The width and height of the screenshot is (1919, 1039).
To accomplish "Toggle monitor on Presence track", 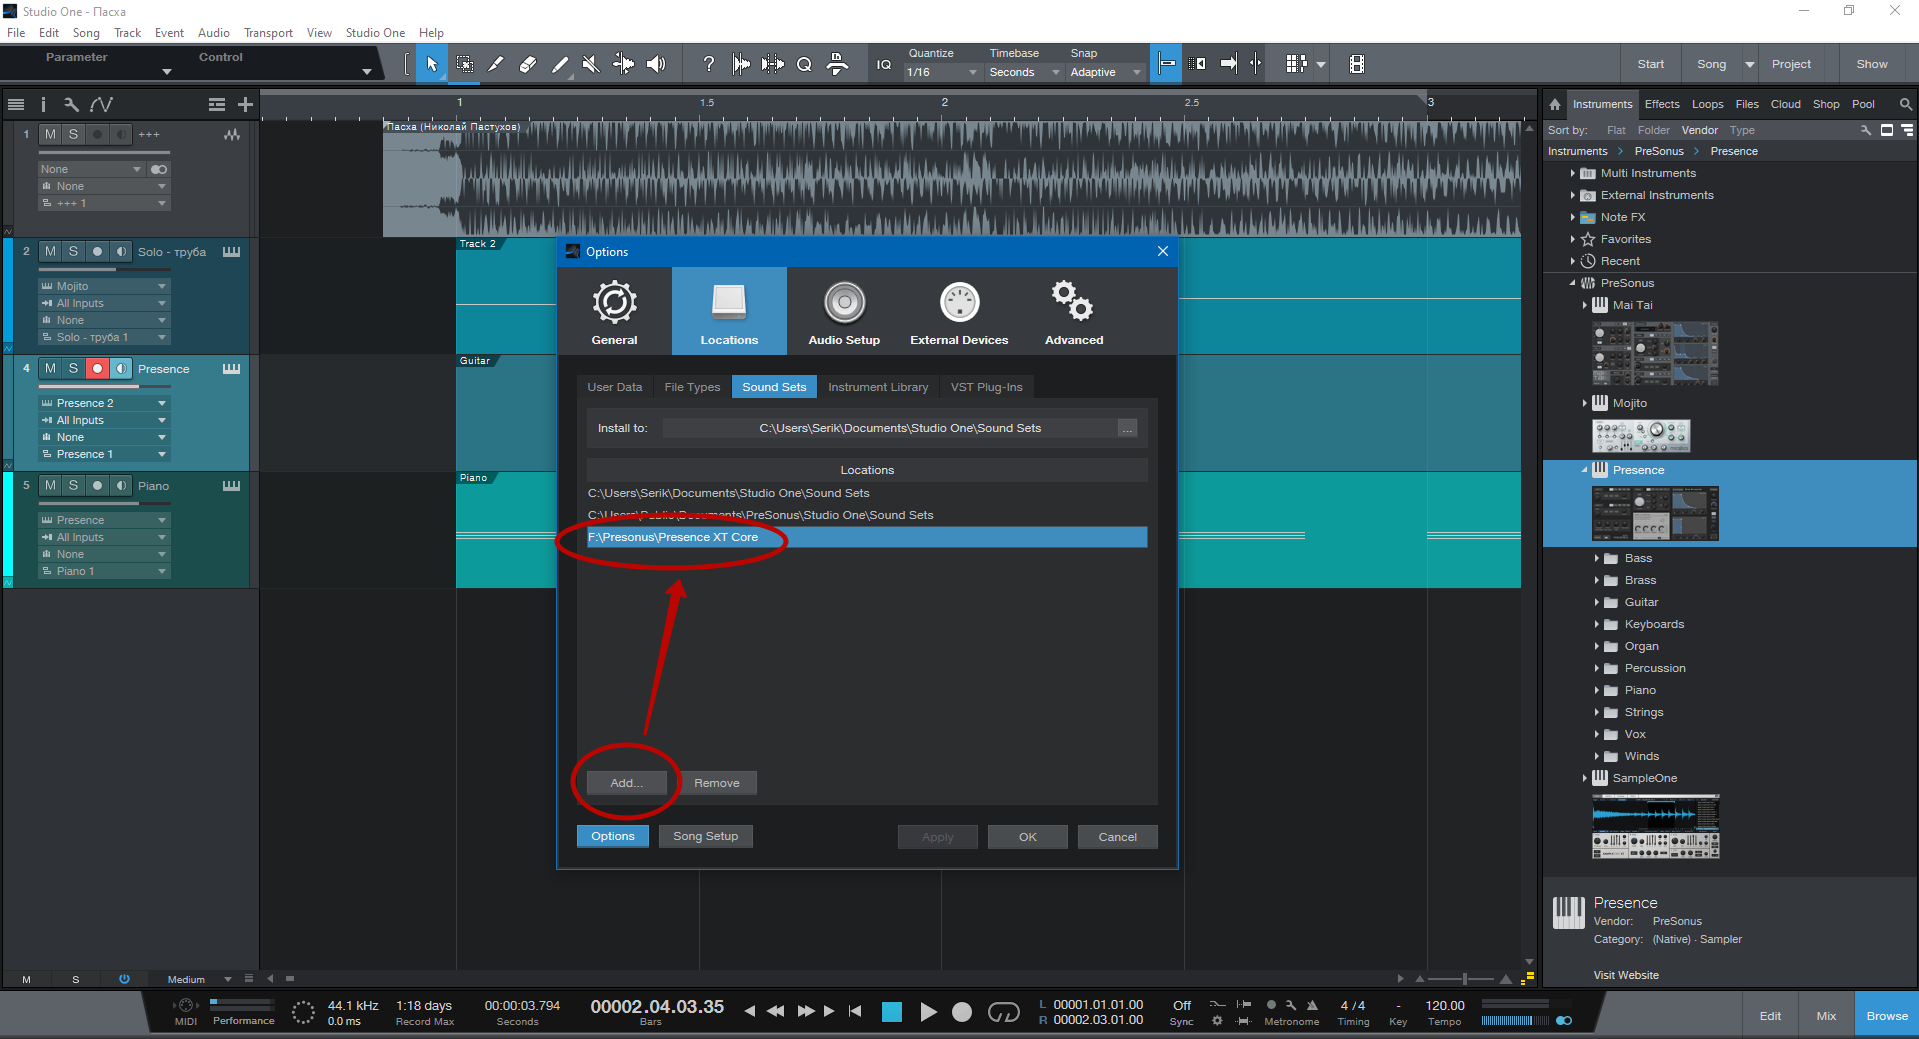I will (x=121, y=369).
